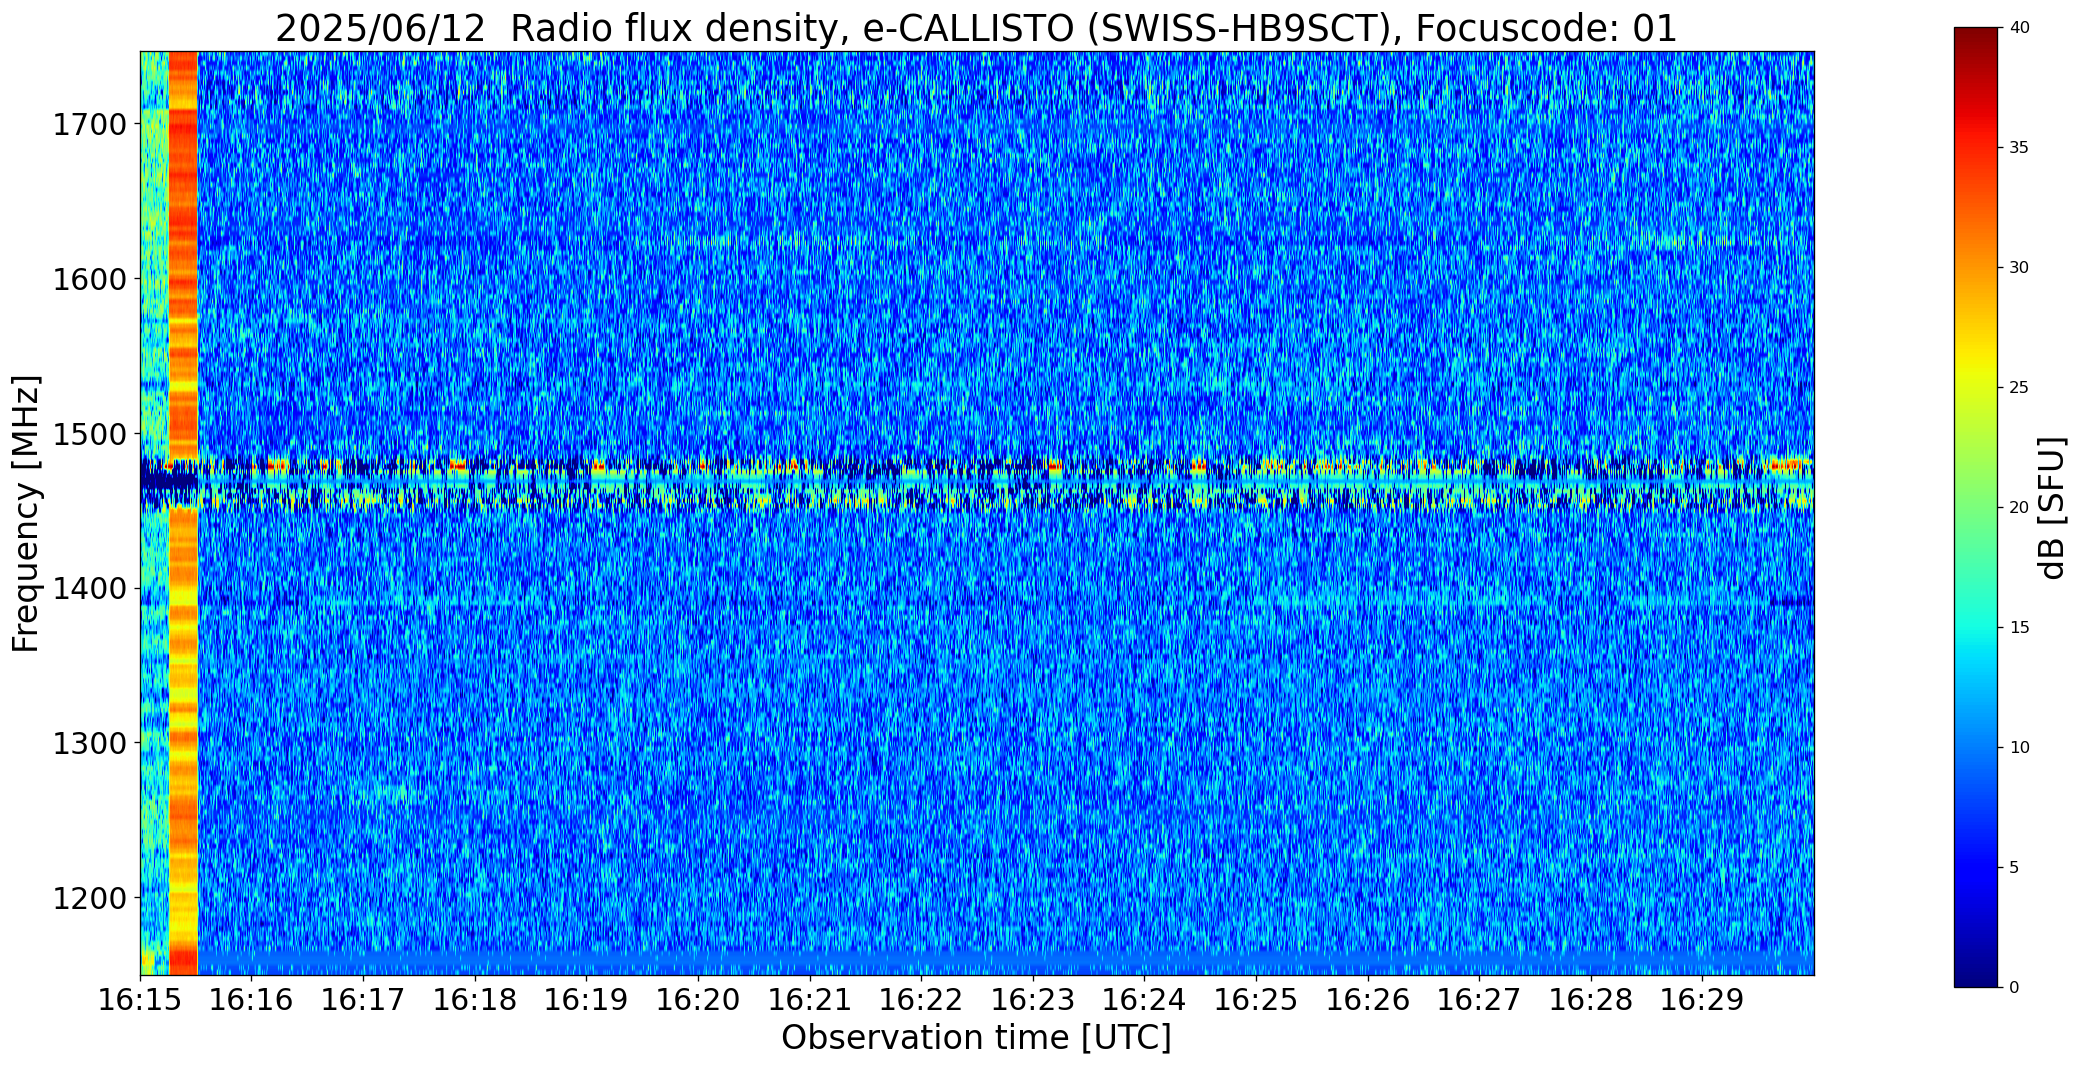Click the 16:26 time tick label
2082x1067 pixels.
click(1368, 1000)
